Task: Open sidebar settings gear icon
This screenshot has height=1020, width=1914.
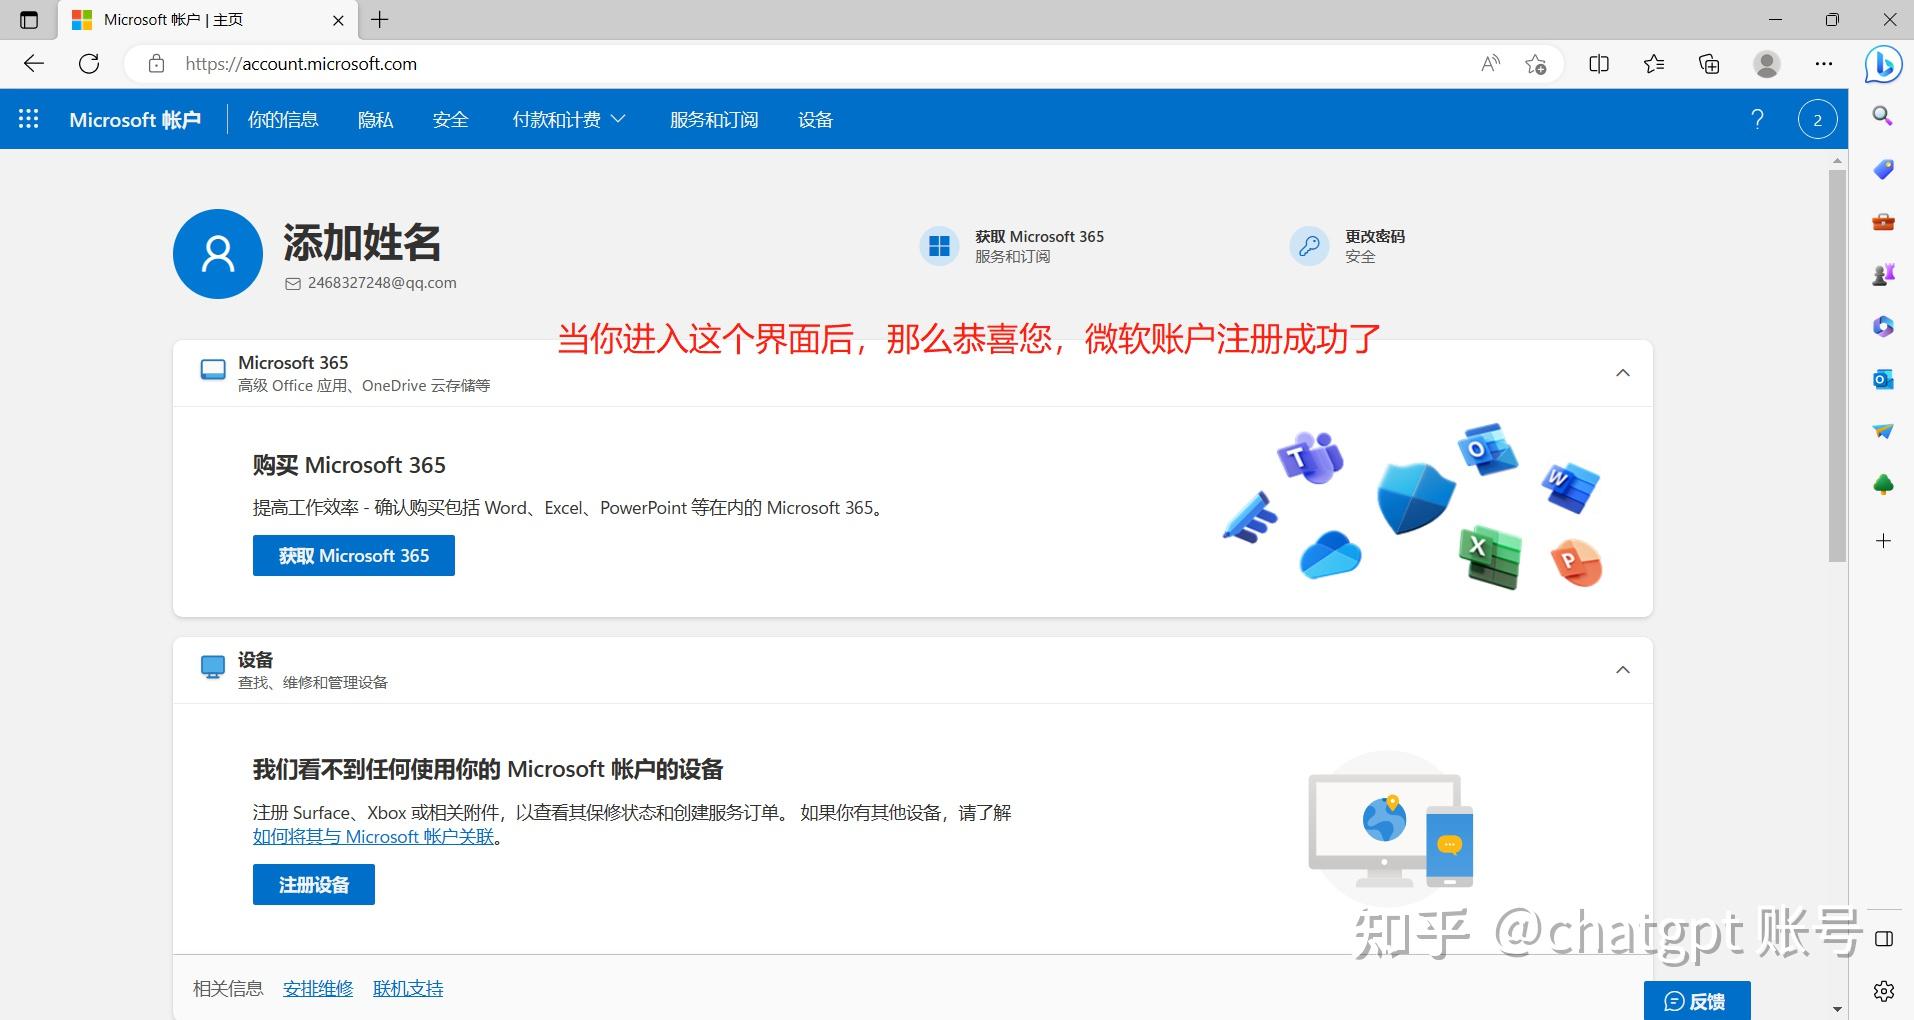Action: pos(1884,990)
